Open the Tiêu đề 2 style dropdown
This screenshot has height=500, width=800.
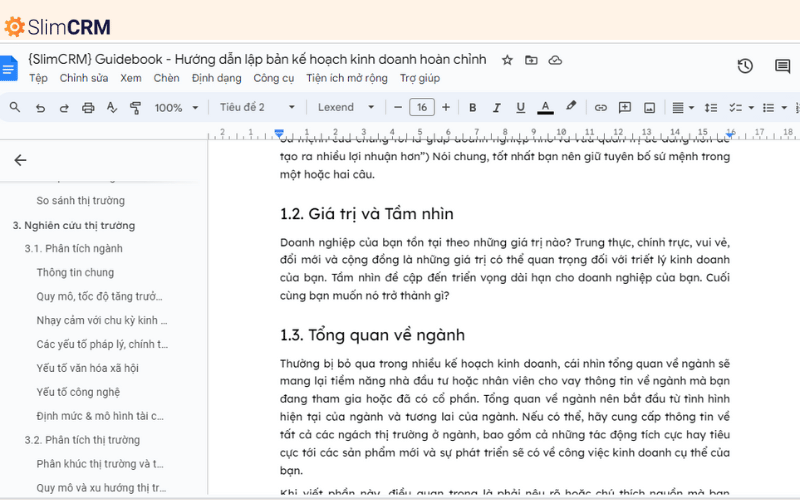coord(257,107)
